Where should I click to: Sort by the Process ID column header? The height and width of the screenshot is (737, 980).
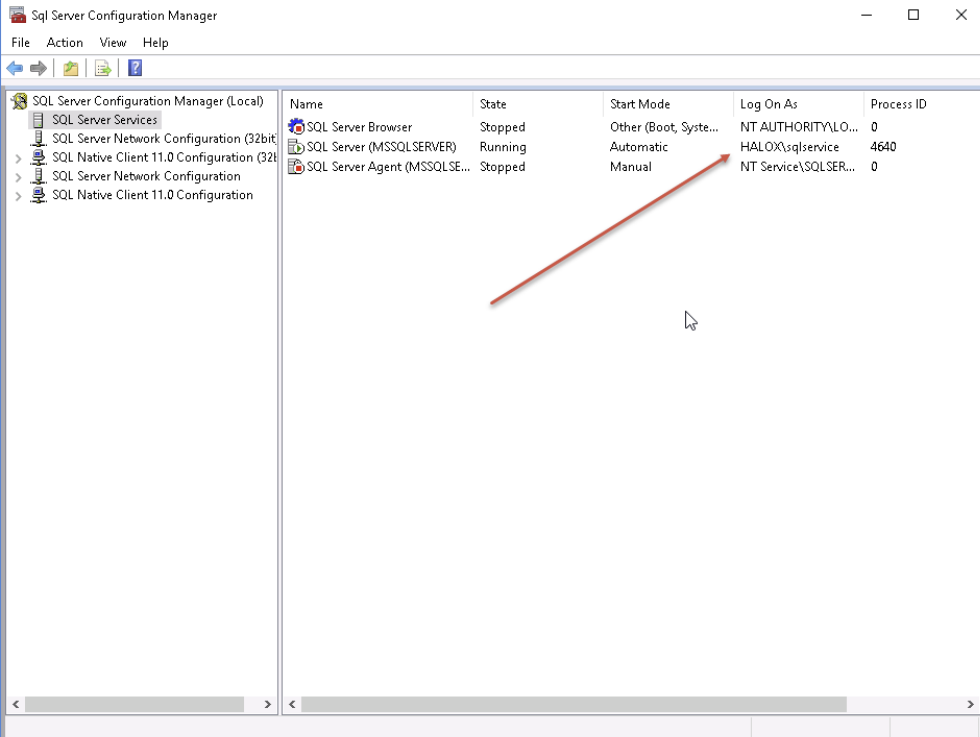(x=921, y=104)
